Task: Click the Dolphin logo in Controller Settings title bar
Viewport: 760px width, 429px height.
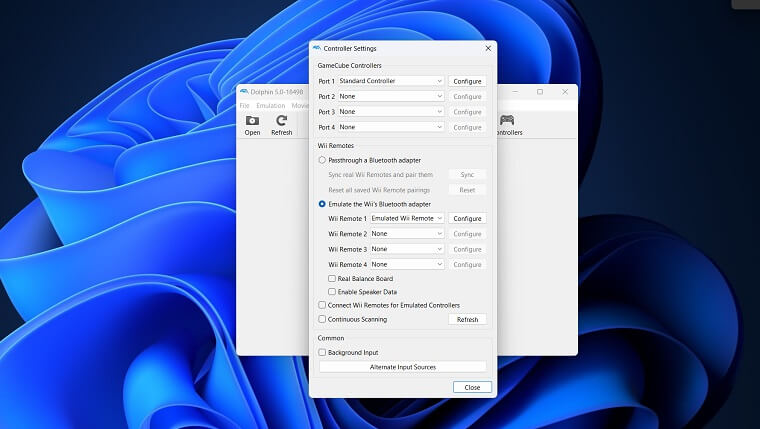Action: [x=317, y=48]
